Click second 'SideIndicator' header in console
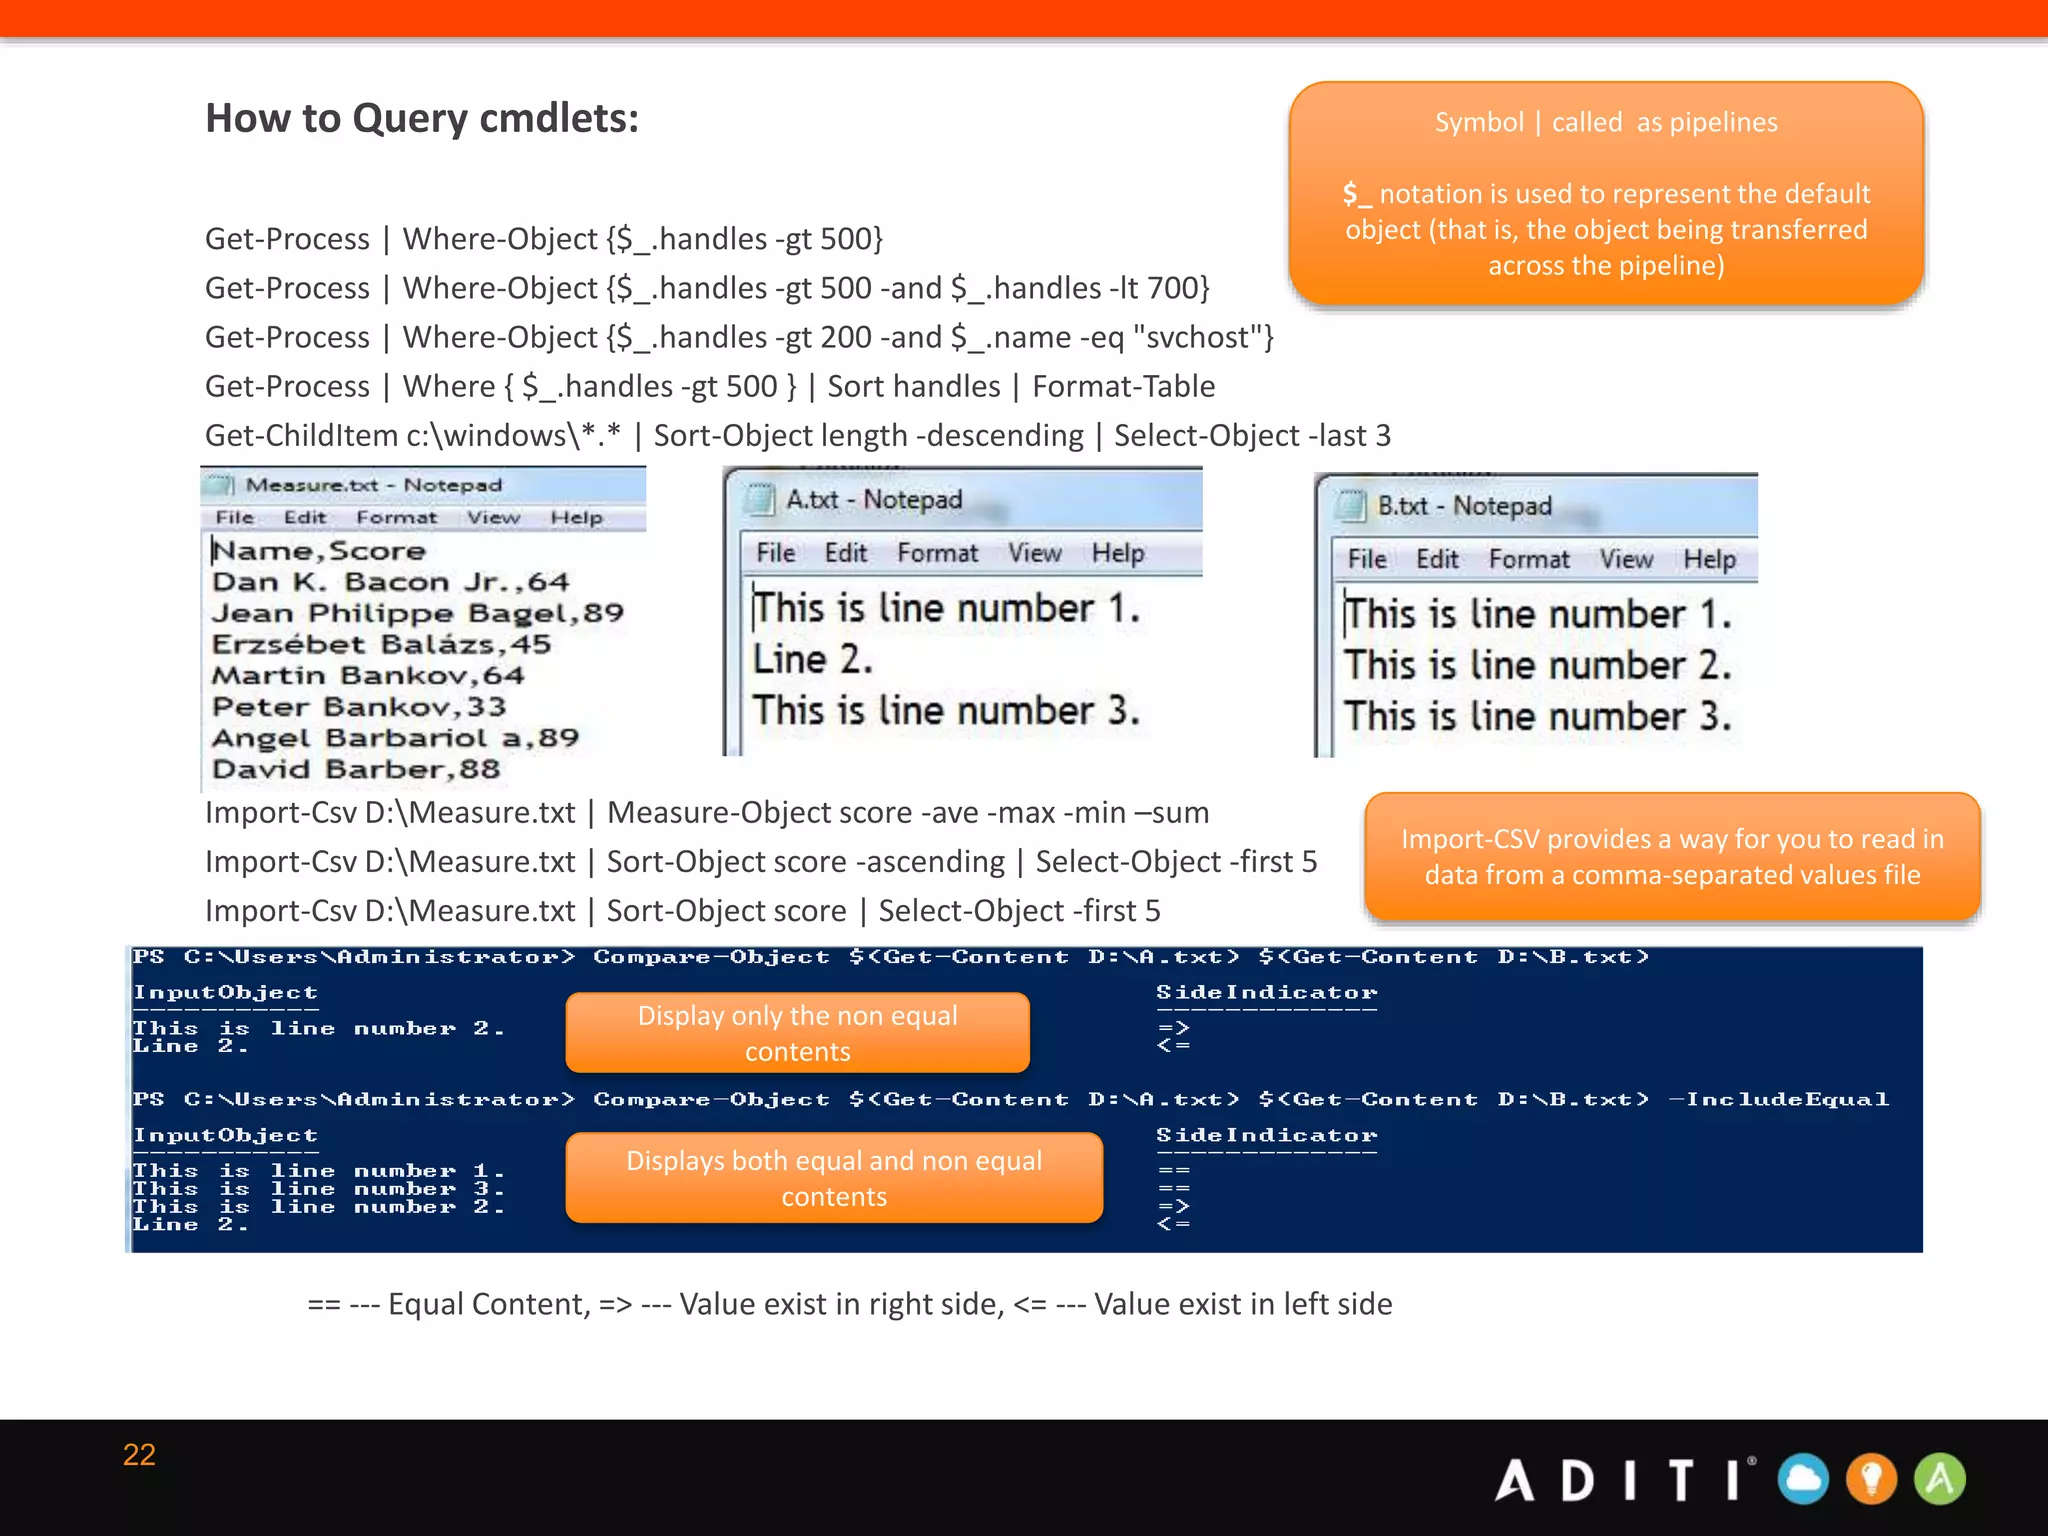Screen dimensions: 2048x1536 click(x=1267, y=1136)
